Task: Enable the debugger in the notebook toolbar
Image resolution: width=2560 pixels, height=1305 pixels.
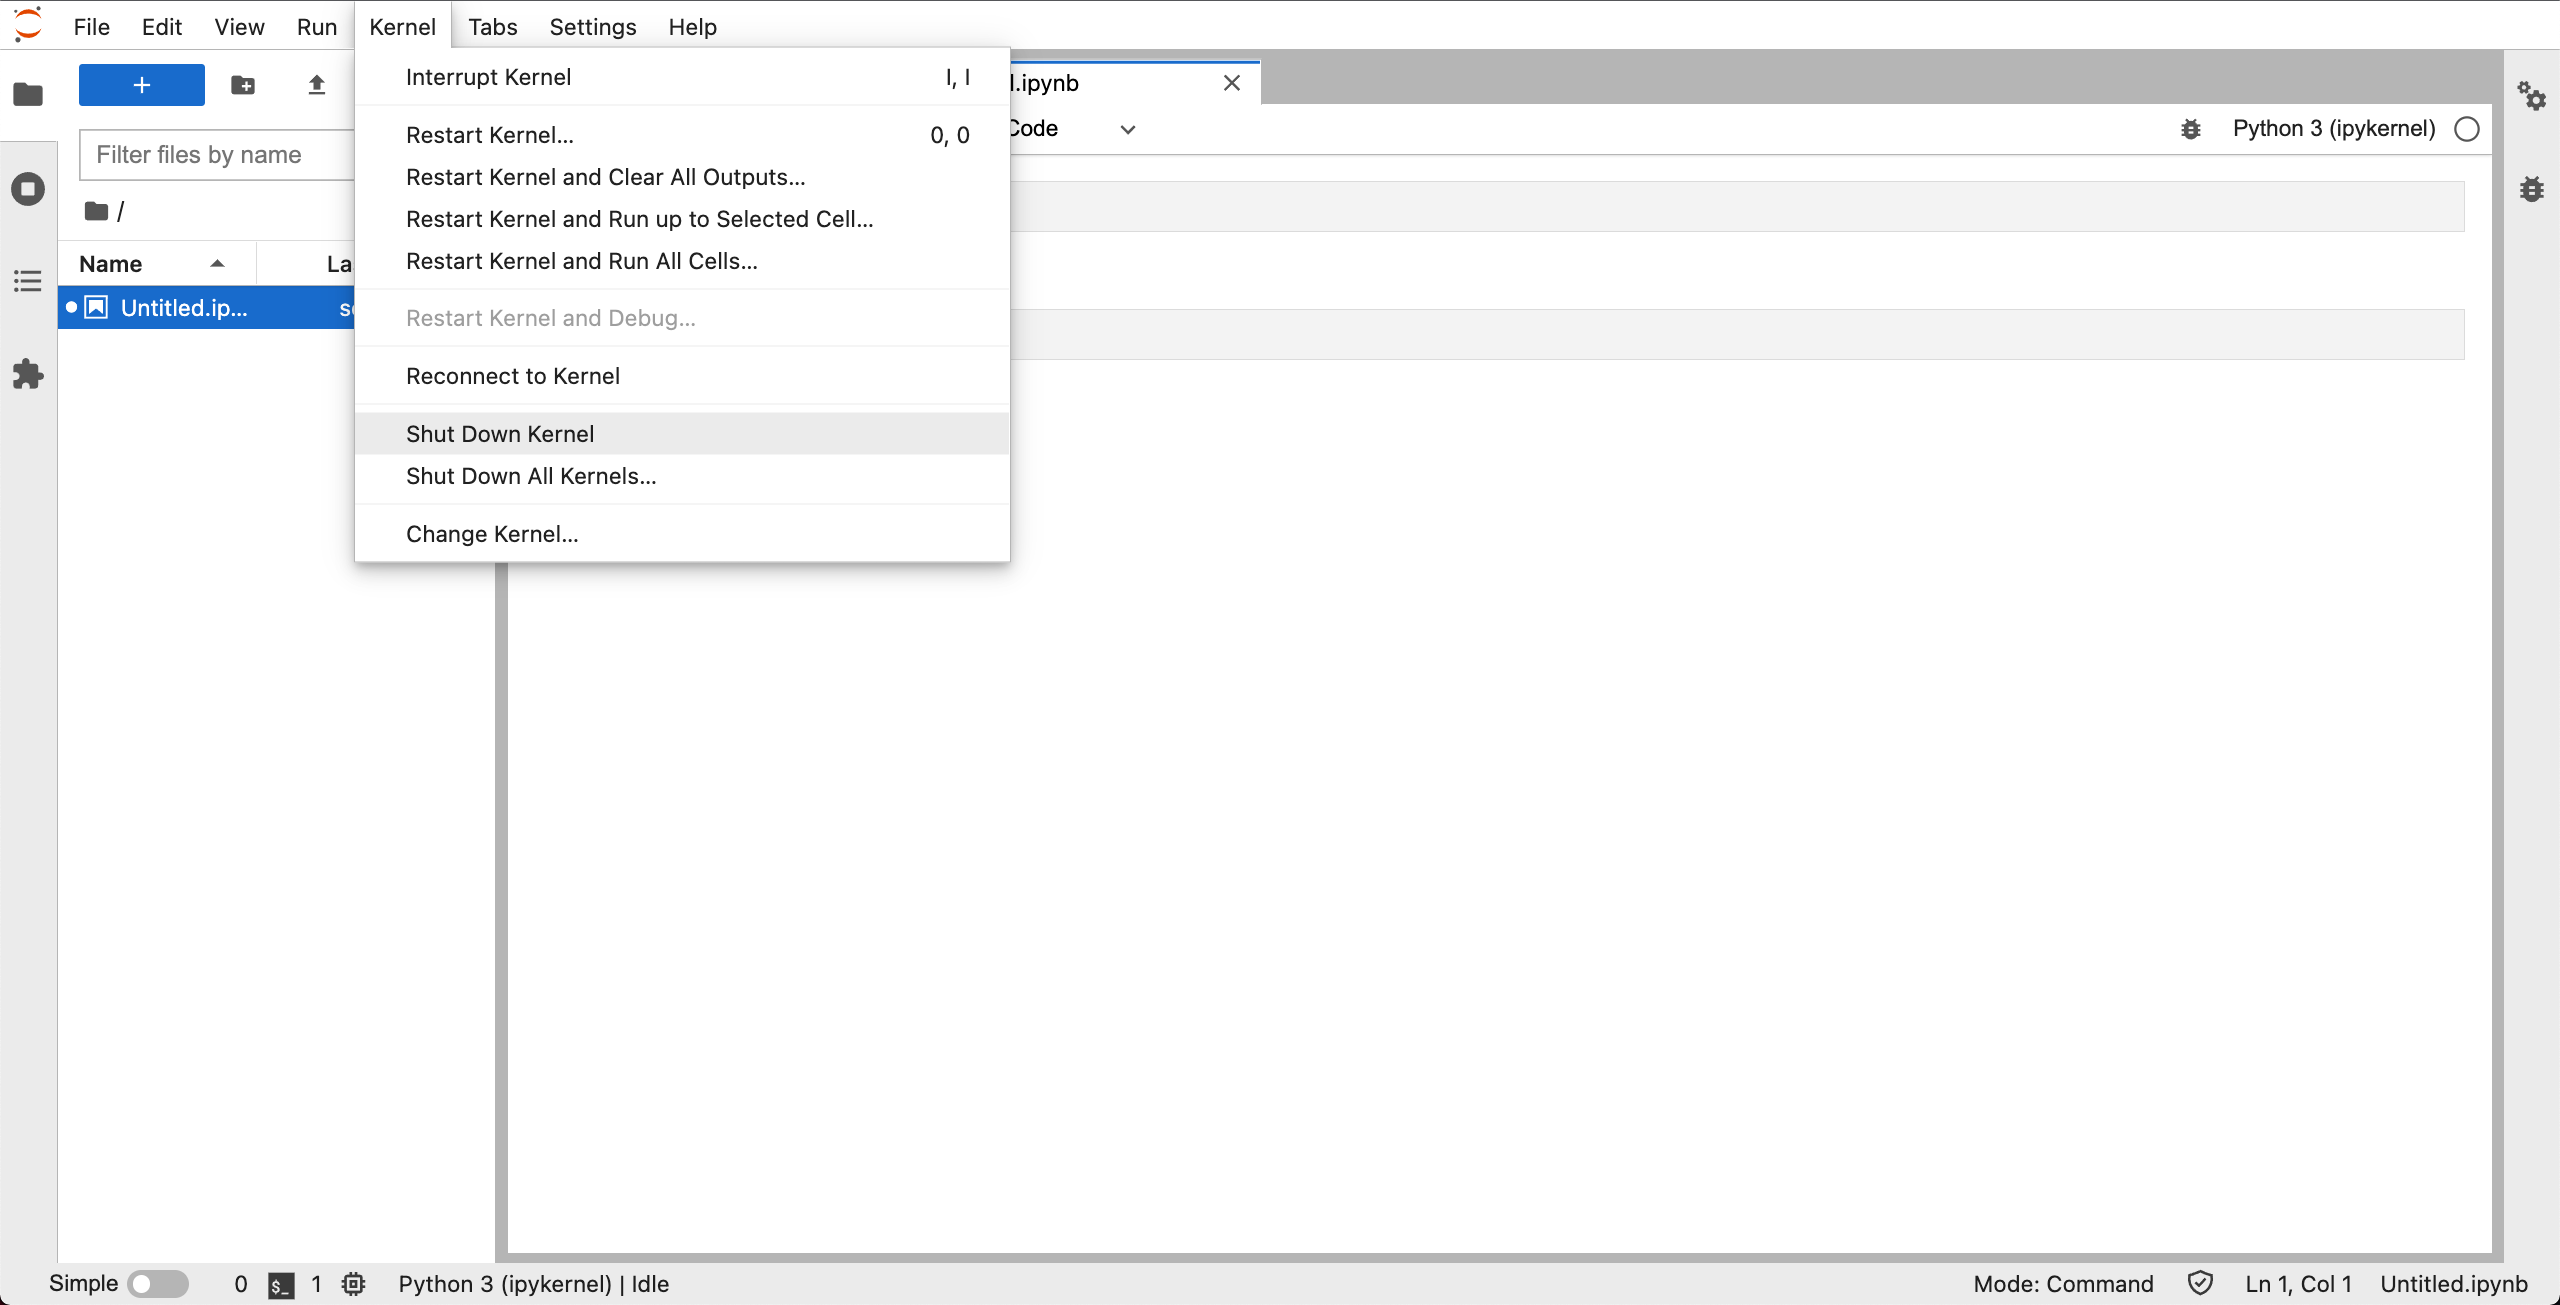Action: 2191,129
